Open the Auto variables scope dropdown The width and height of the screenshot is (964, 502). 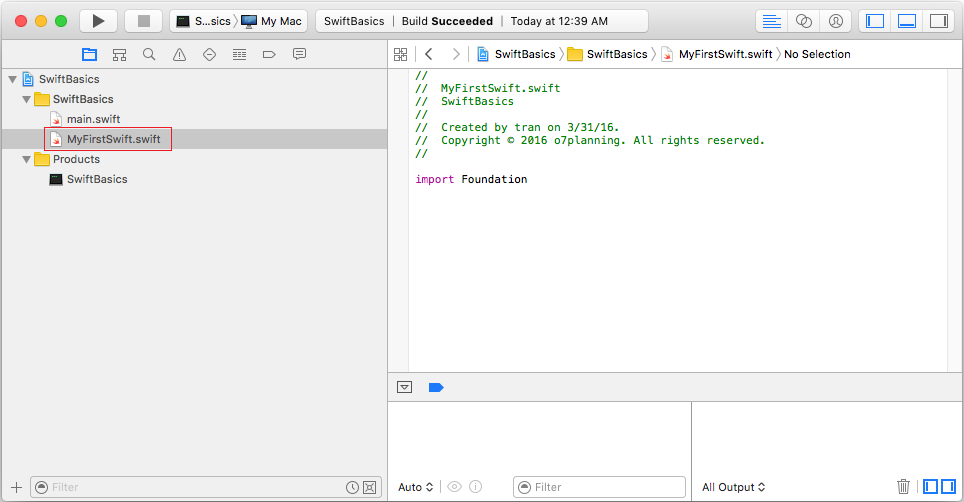(x=416, y=487)
